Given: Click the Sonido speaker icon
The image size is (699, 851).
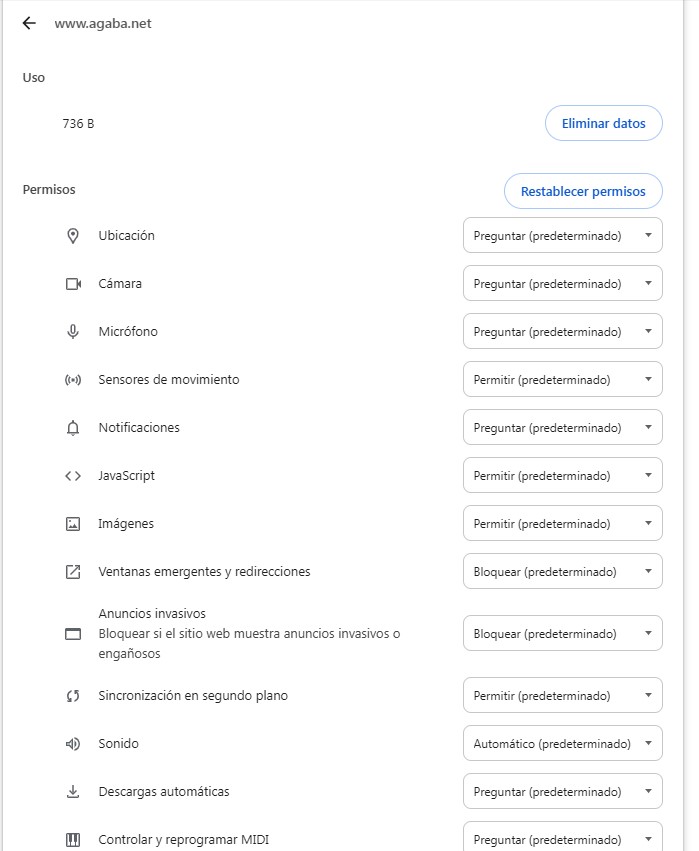Looking at the screenshot, I should tap(73, 744).
